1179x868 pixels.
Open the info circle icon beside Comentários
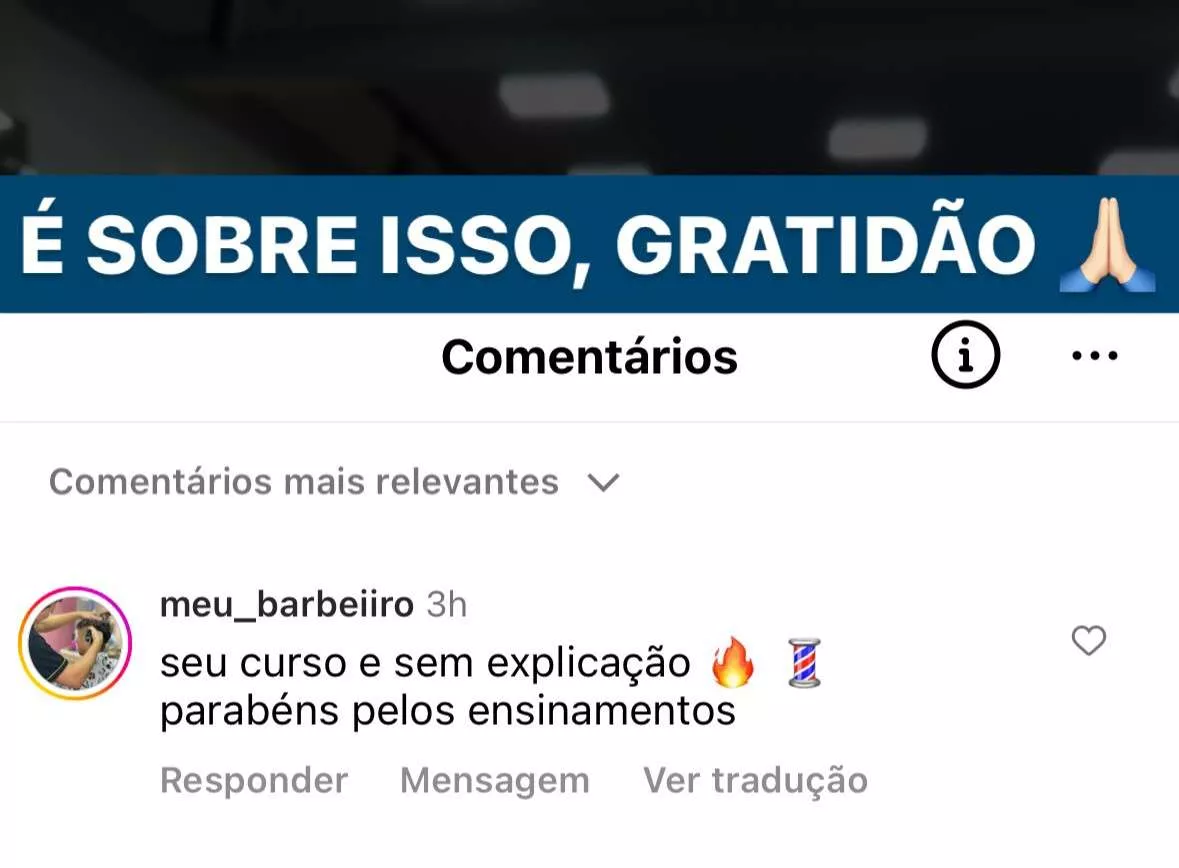[x=965, y=354]
